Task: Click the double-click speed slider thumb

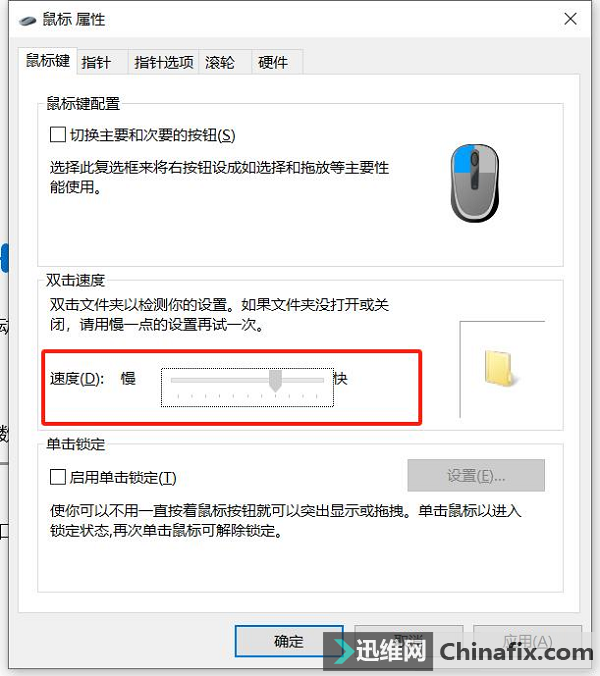Action: (x=275, y=380)
